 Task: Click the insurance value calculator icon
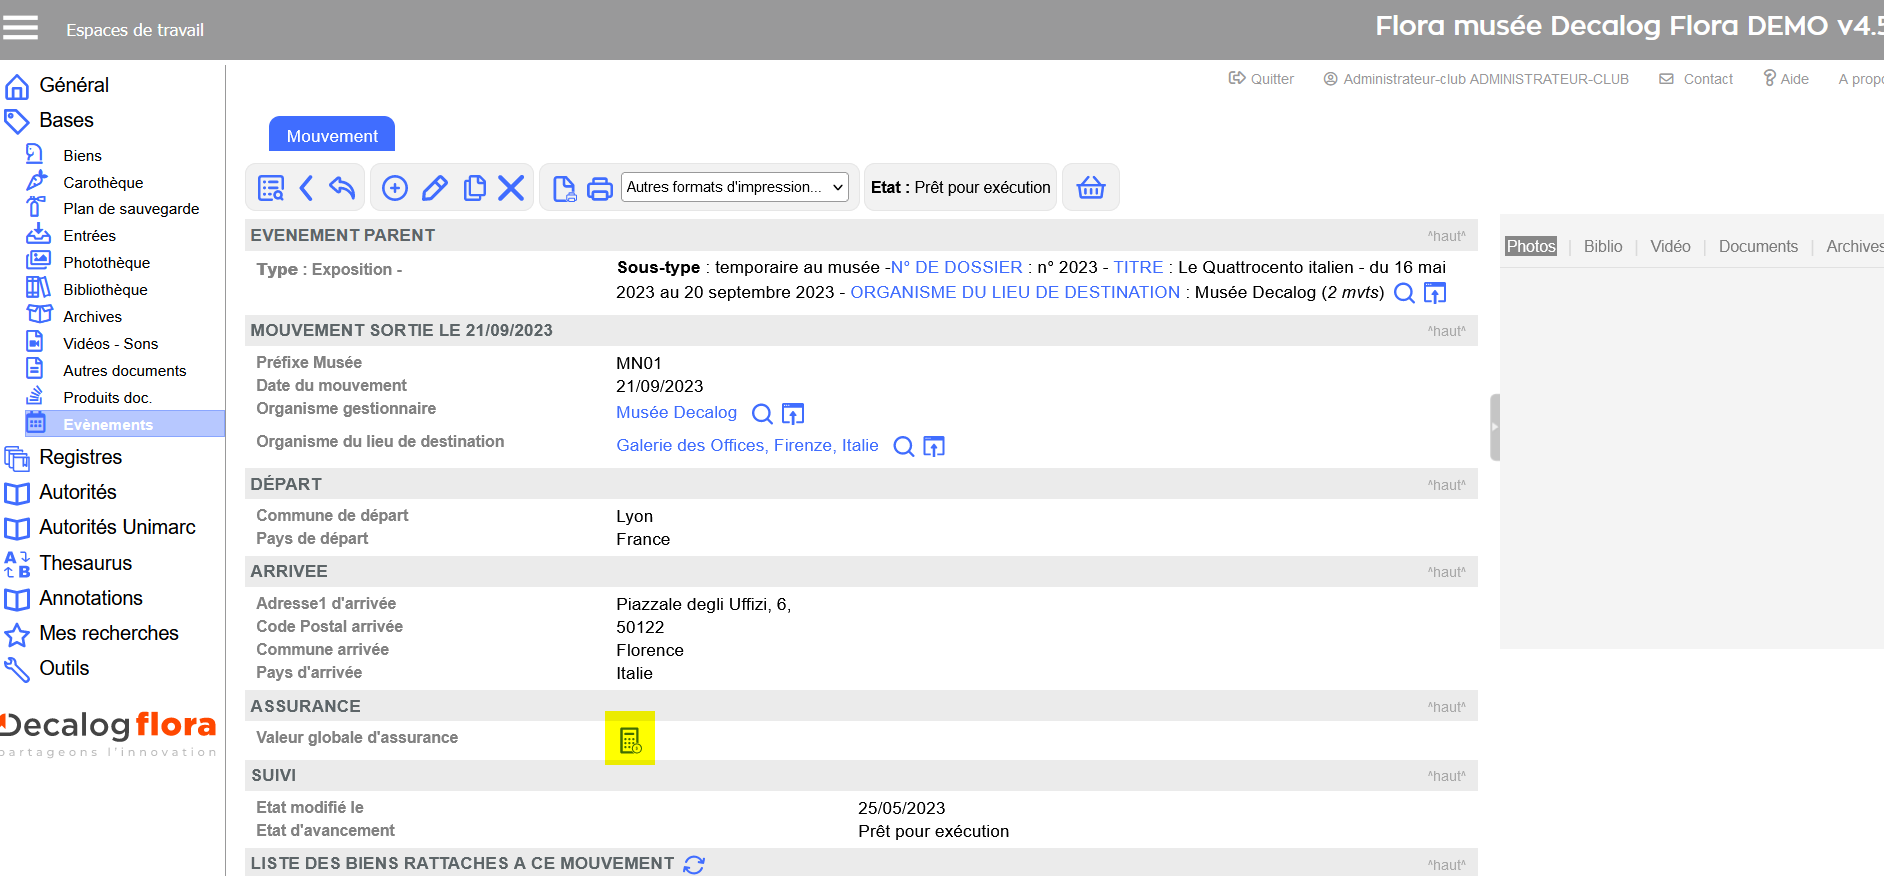pyautogui.click(x=630, y=740)
